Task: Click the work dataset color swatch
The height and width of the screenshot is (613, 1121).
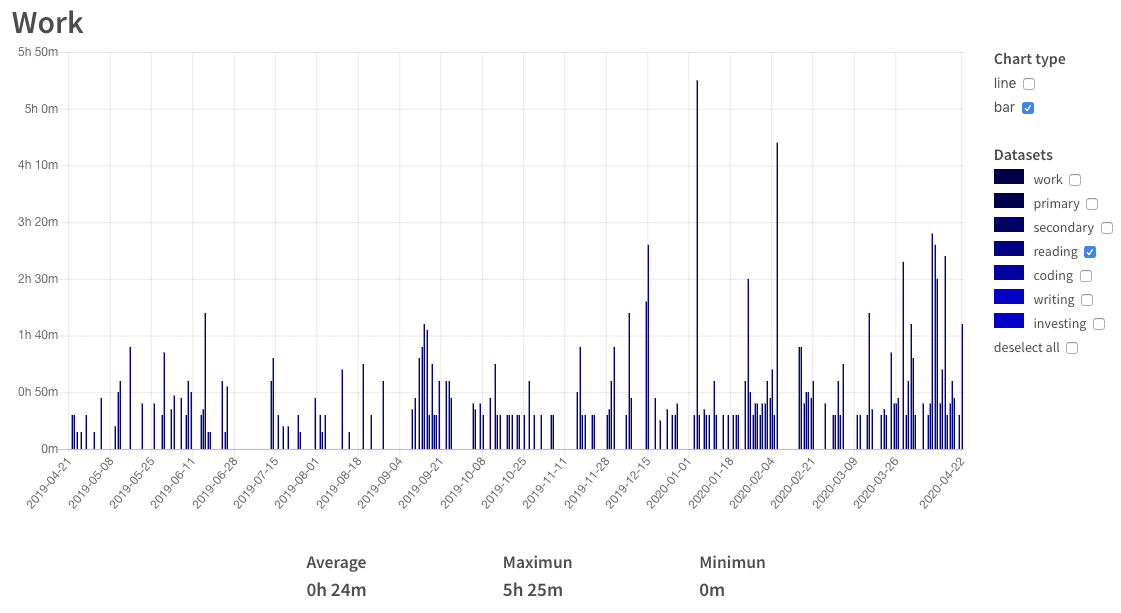Action: pos(1009,177)
